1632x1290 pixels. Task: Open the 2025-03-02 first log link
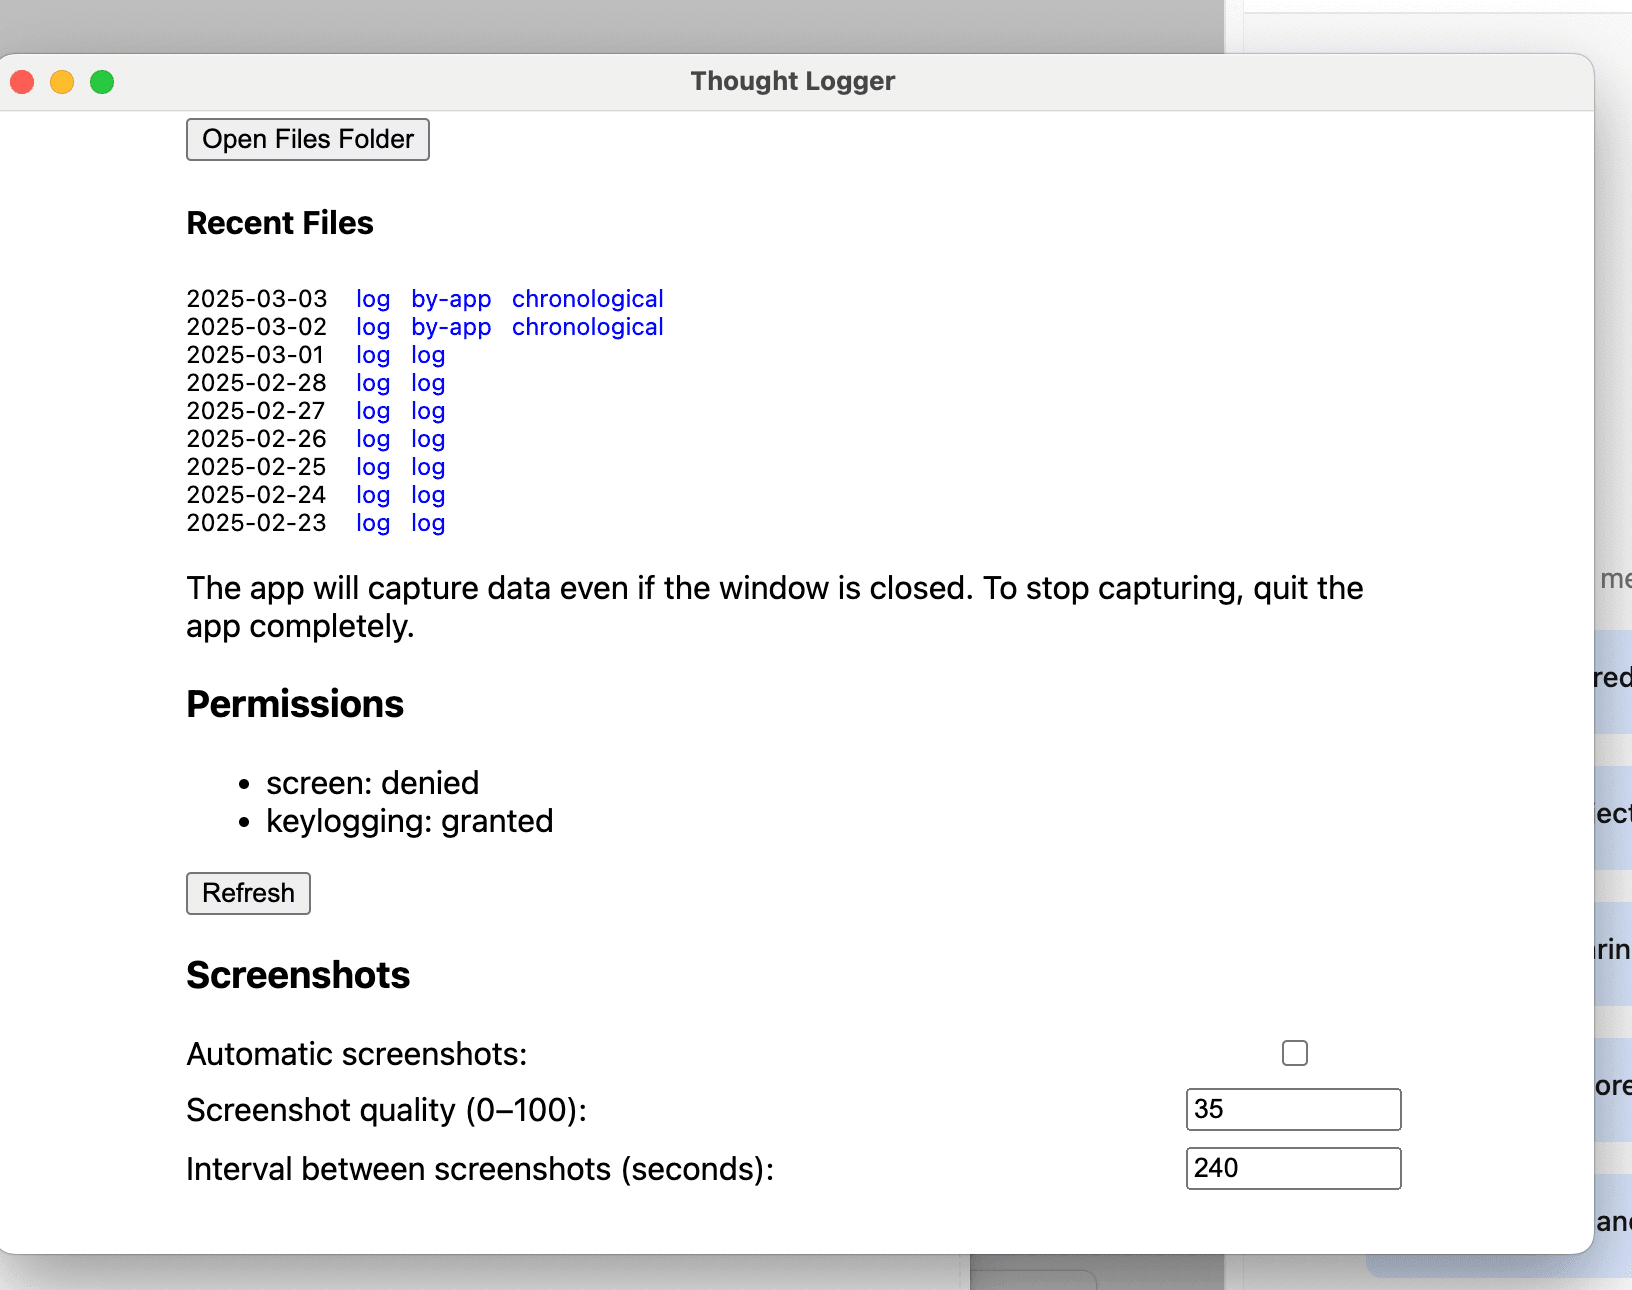coord(373,327)
